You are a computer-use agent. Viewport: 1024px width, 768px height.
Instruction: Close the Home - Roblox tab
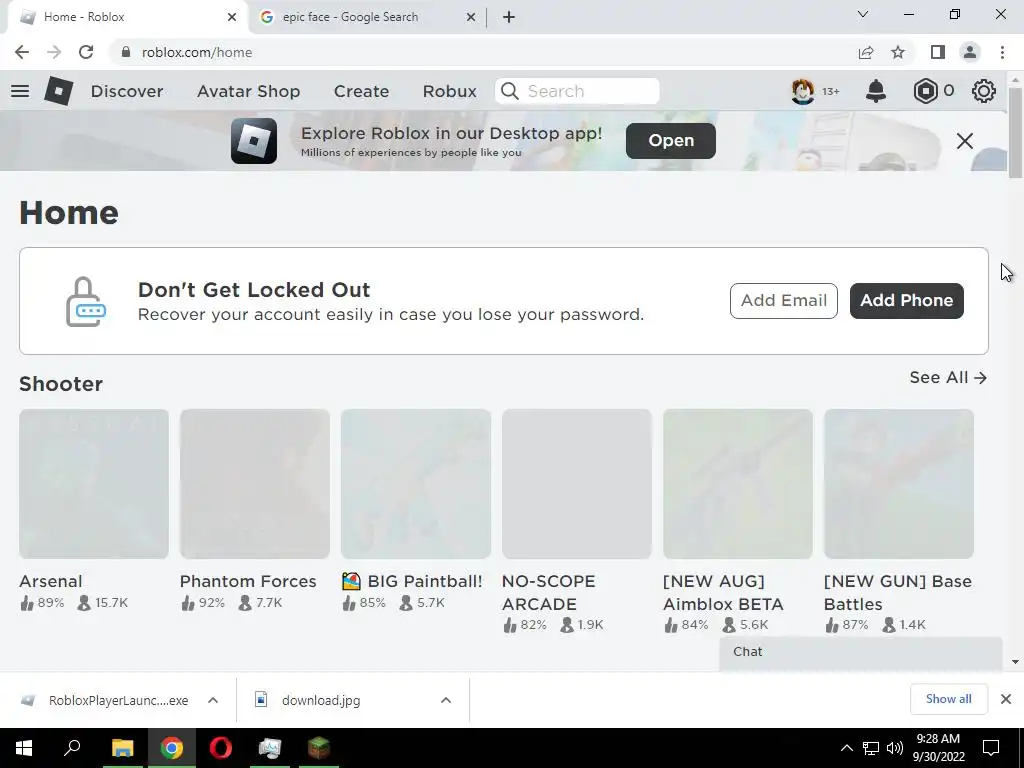[x=232, y=17]
